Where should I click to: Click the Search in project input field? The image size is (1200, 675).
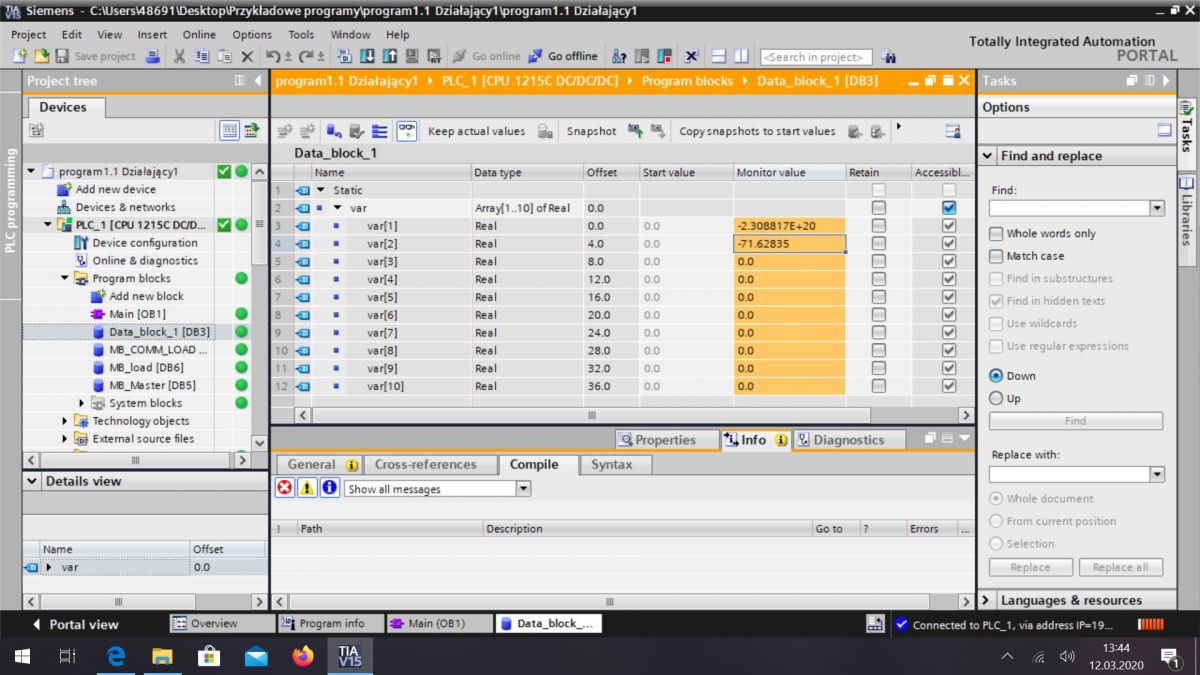(x=815, y=57)
